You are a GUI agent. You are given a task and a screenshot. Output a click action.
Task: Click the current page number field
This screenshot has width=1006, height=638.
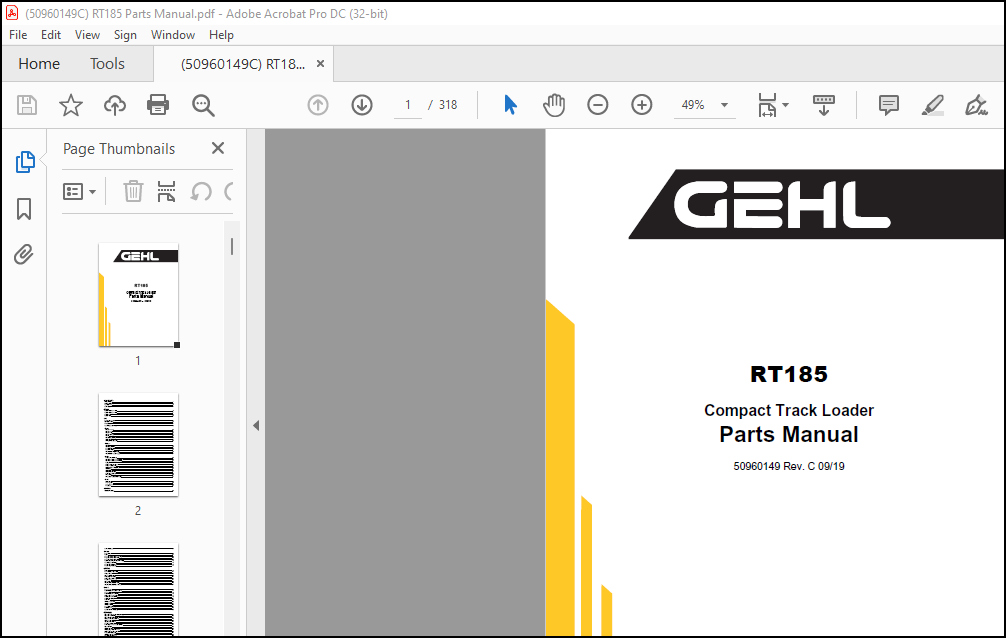click(x=407, y=105)
